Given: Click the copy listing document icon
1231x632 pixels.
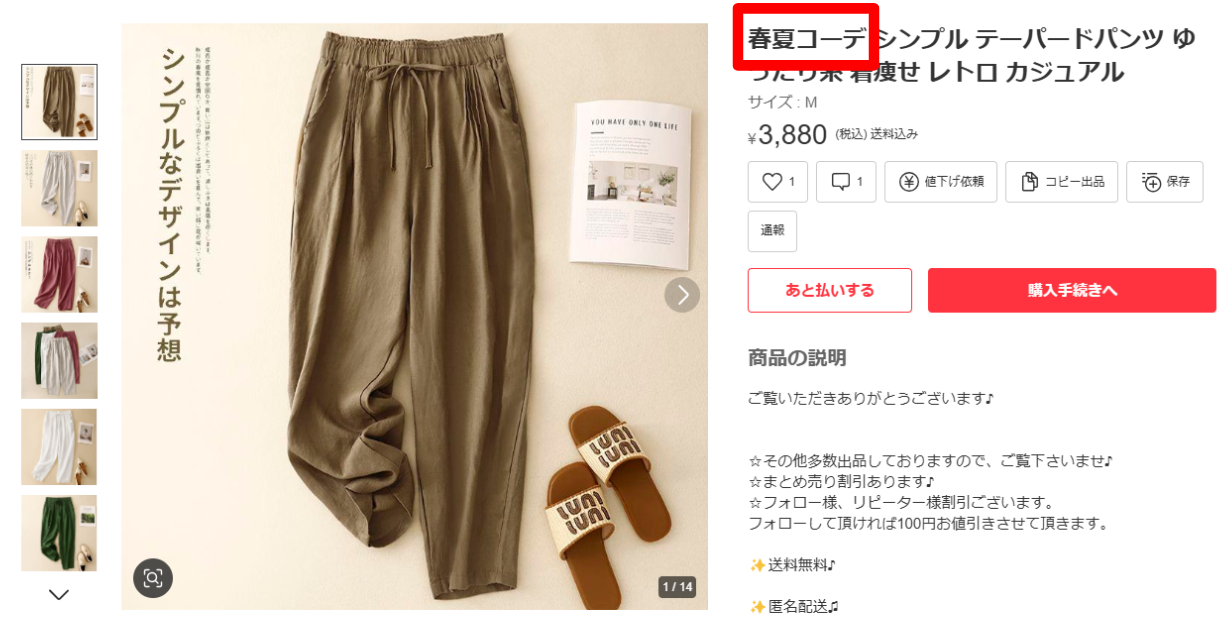Looking at the screenshot, I should coord(1029,182).
